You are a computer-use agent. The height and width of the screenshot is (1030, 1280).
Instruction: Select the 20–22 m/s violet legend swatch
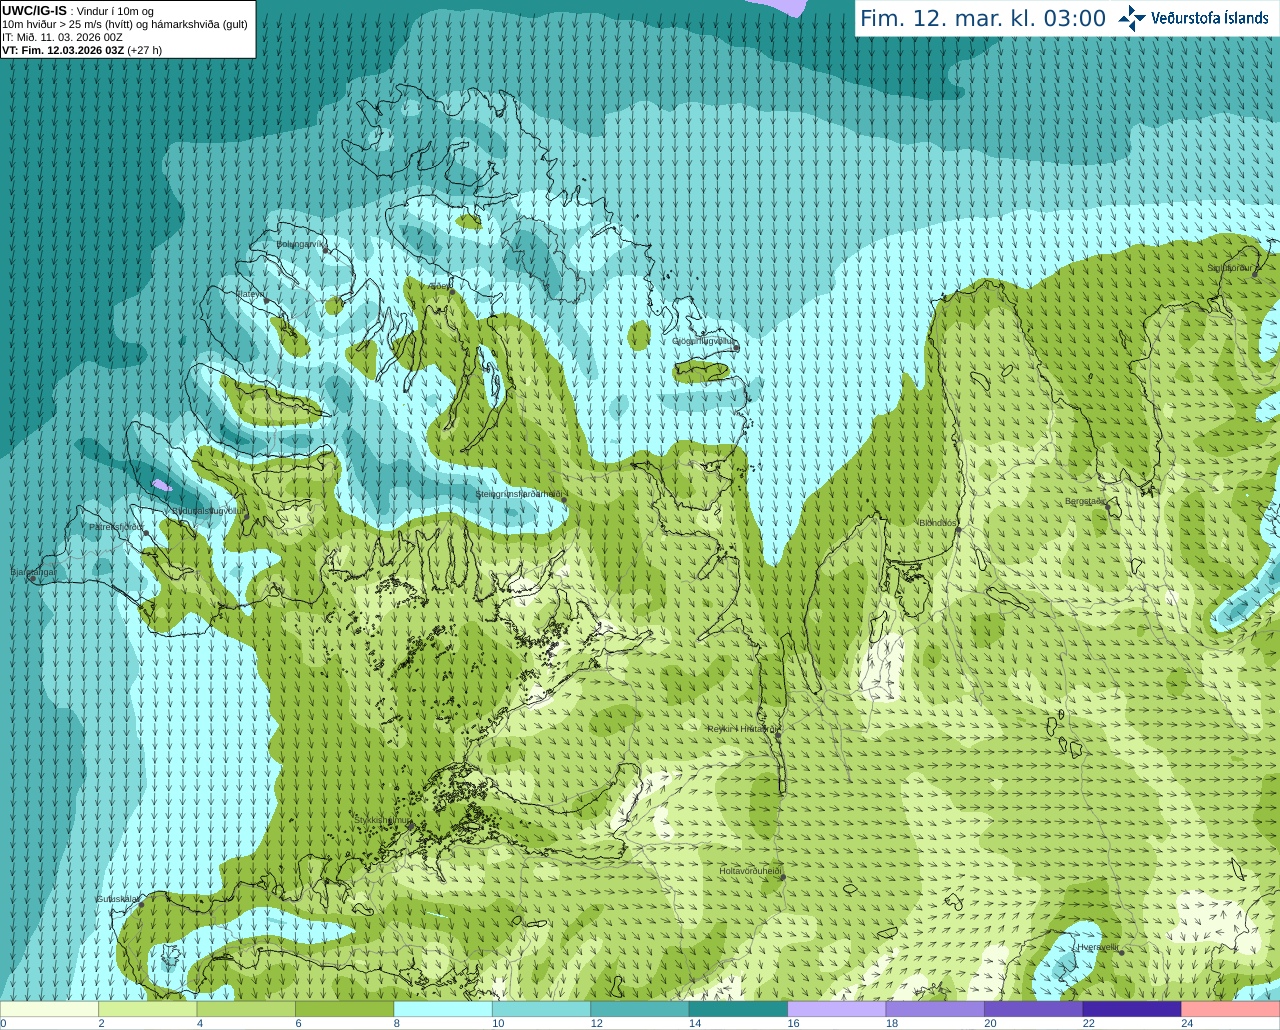point(1034,1008)
